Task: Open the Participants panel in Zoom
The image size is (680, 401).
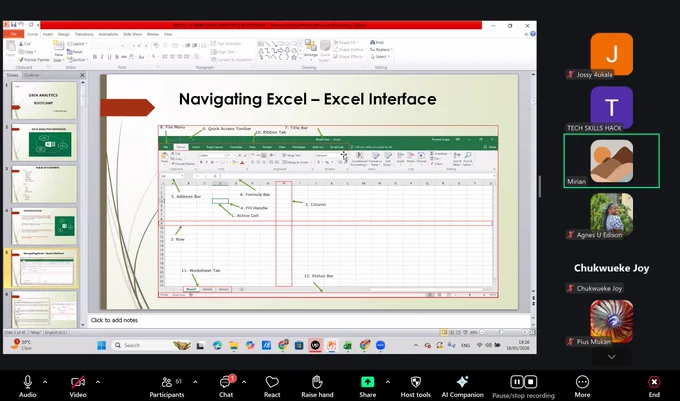Action: tap(167, 386)
